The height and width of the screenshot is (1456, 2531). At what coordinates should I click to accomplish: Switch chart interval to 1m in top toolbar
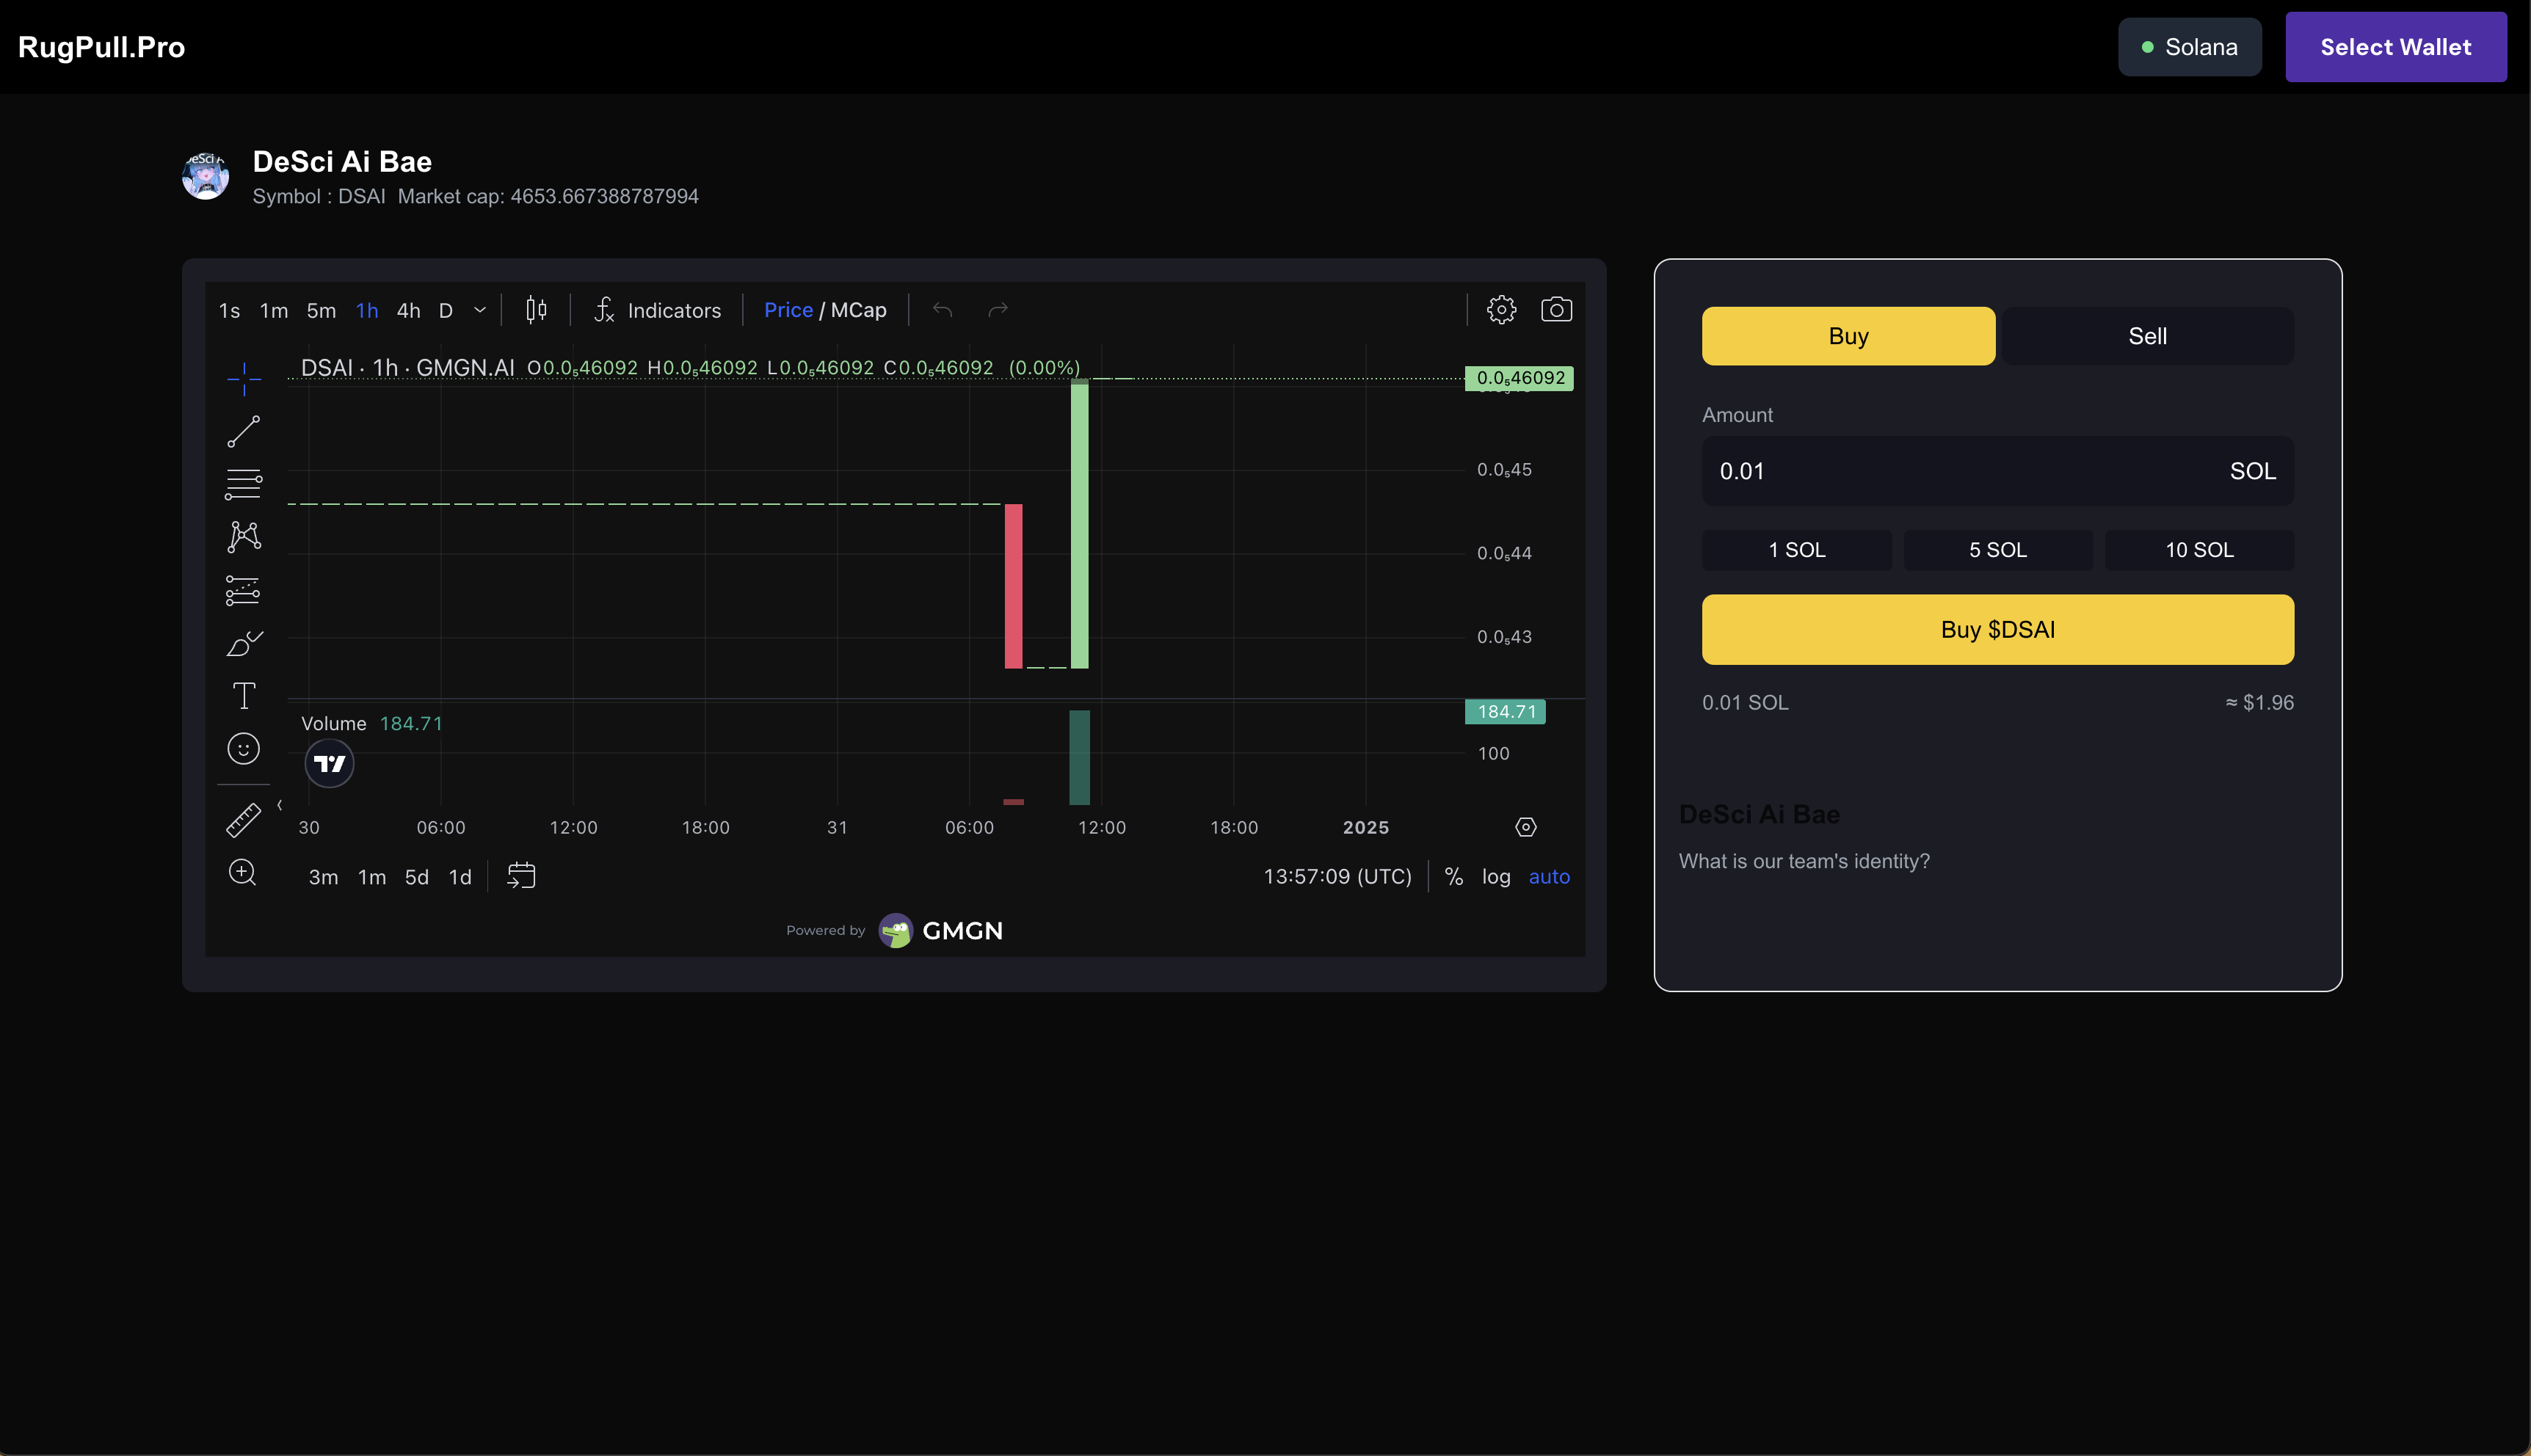click(273, 311)
